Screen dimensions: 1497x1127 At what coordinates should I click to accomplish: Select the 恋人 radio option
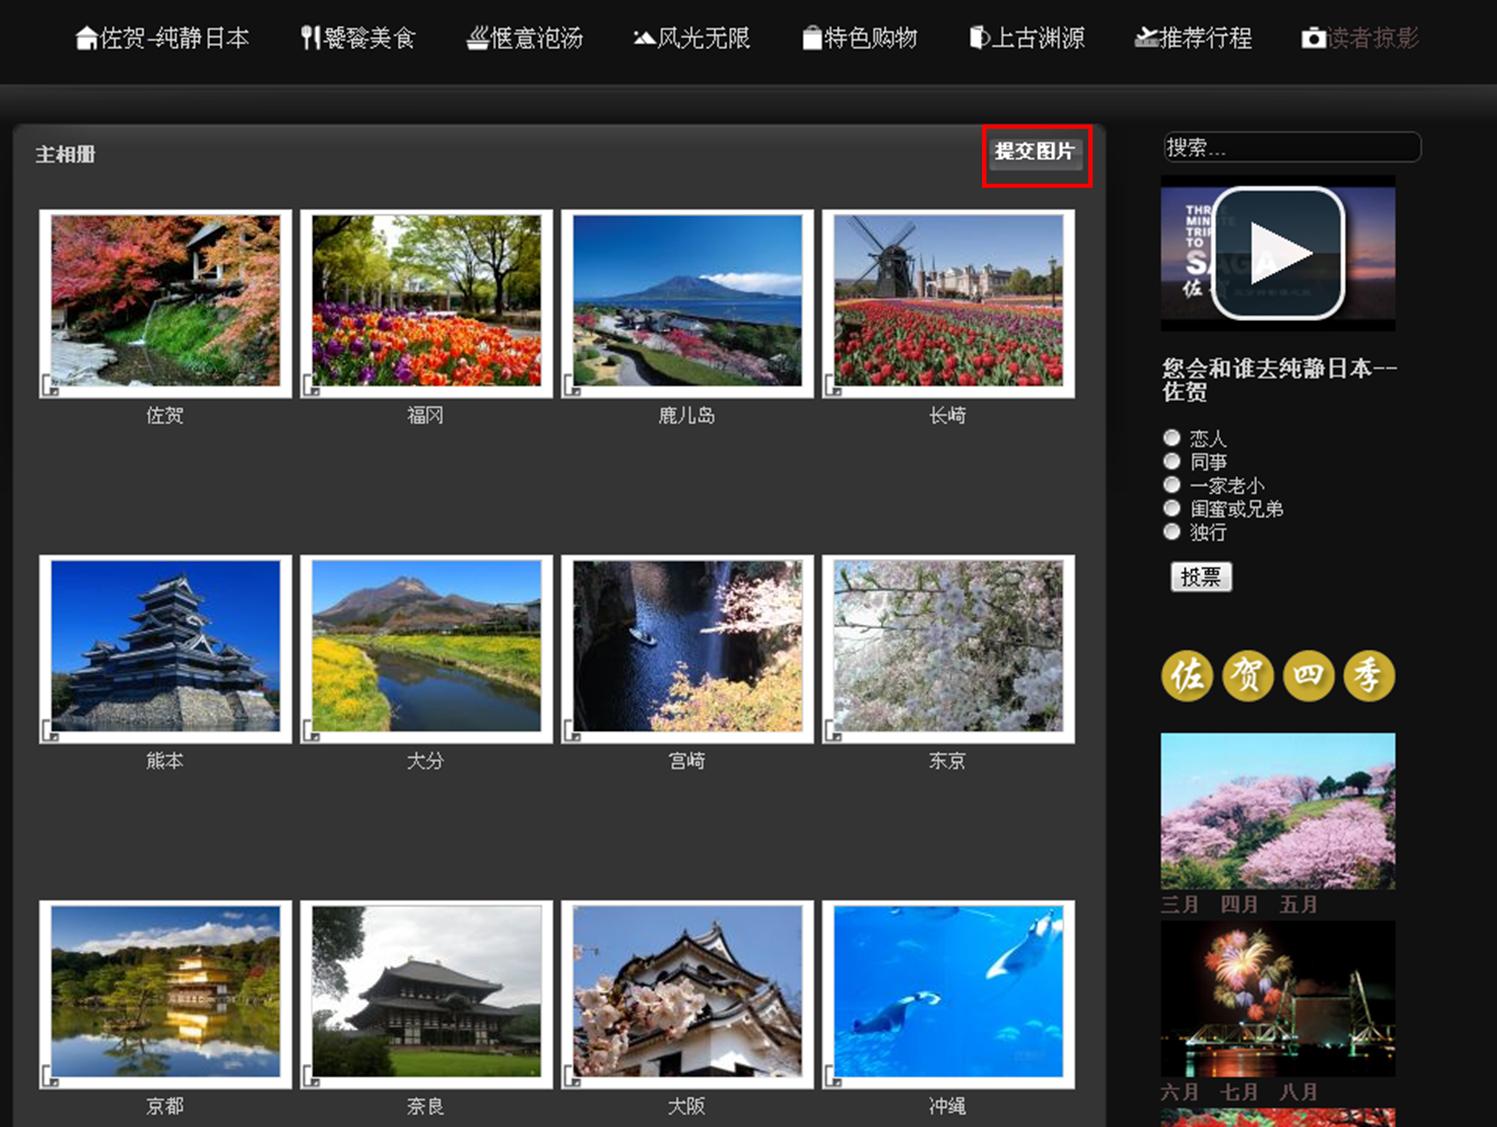pyautogui.click(x=1172, y=438)
